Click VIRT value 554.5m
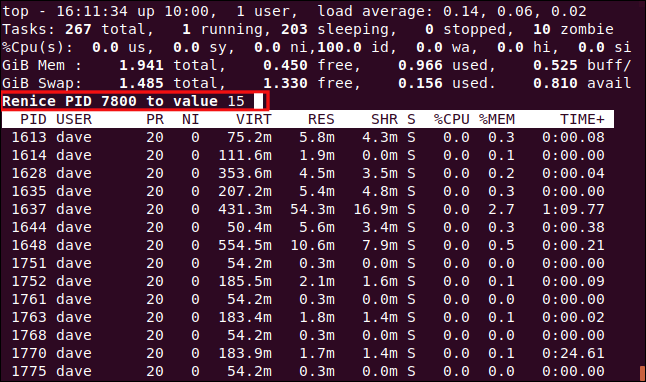 click(245, 245)
